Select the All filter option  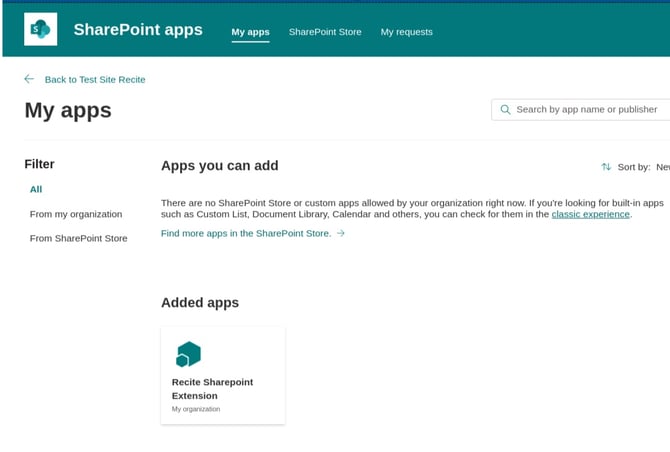pos(36,189)
